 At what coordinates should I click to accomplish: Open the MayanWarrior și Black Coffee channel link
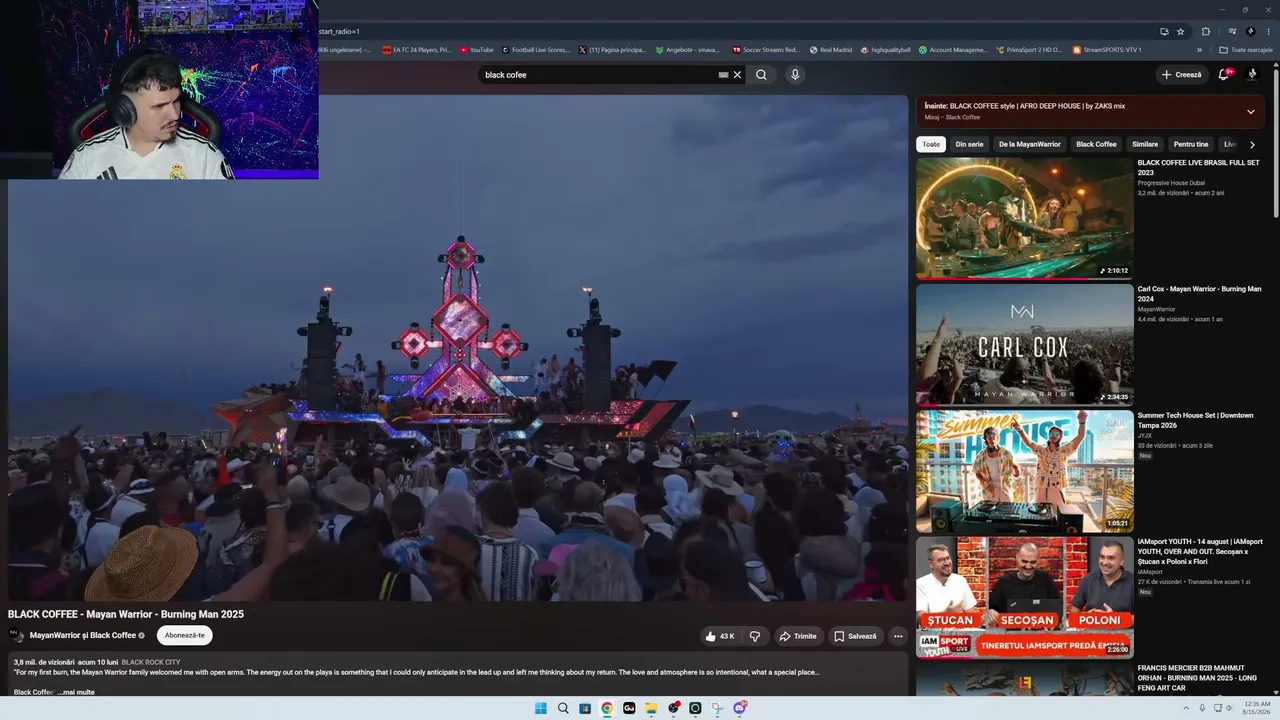(x=83, y=635)
